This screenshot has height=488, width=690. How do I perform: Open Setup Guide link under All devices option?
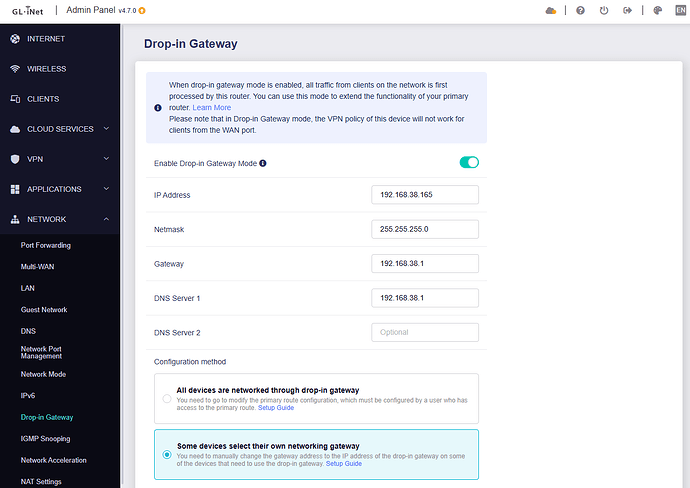[276, 408]
